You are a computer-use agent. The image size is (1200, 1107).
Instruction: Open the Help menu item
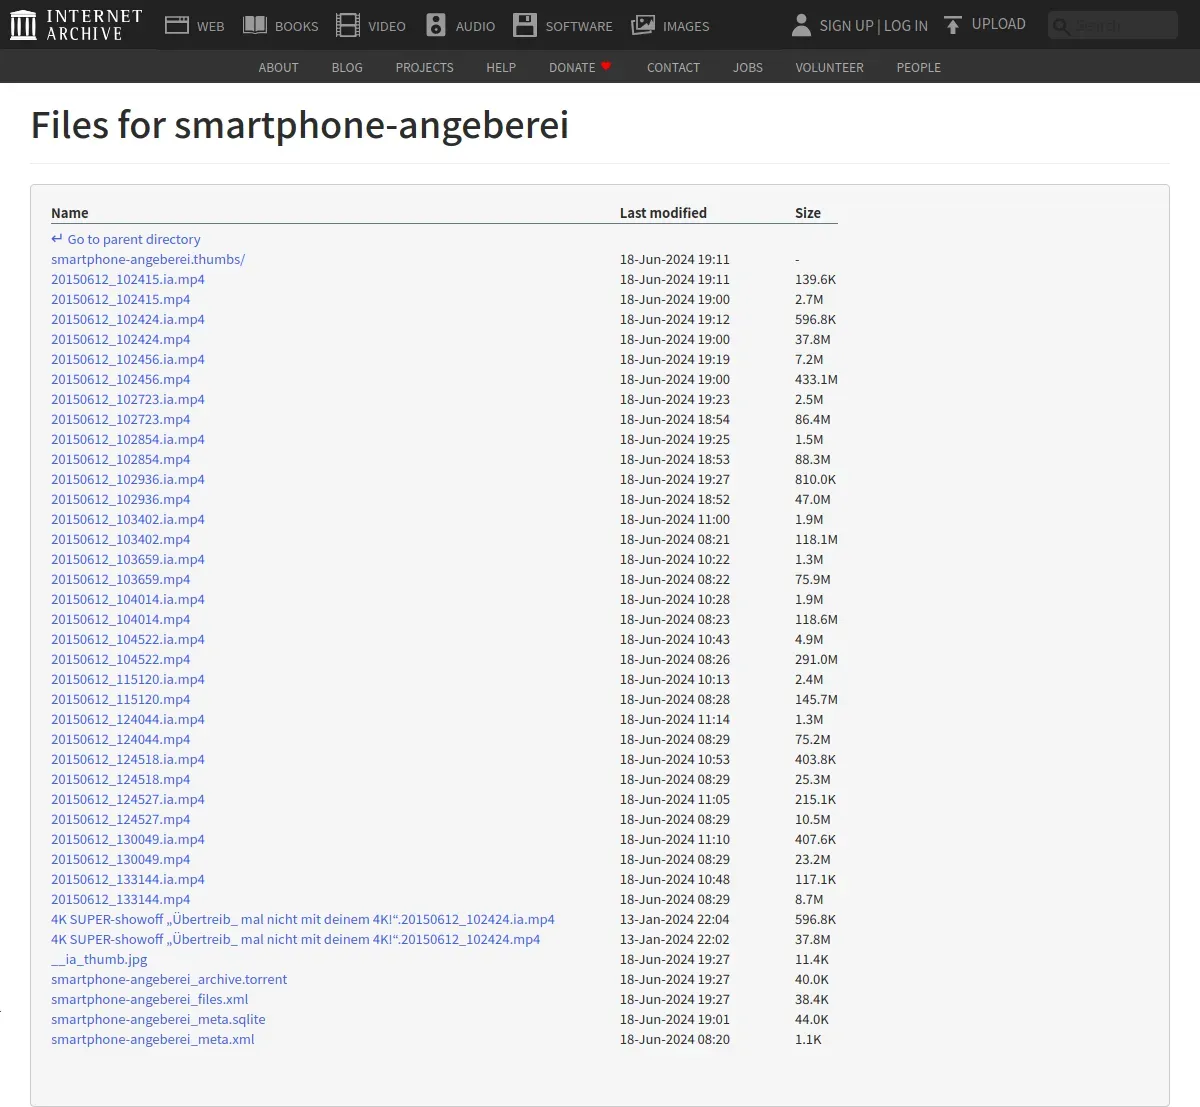[501, 67]
